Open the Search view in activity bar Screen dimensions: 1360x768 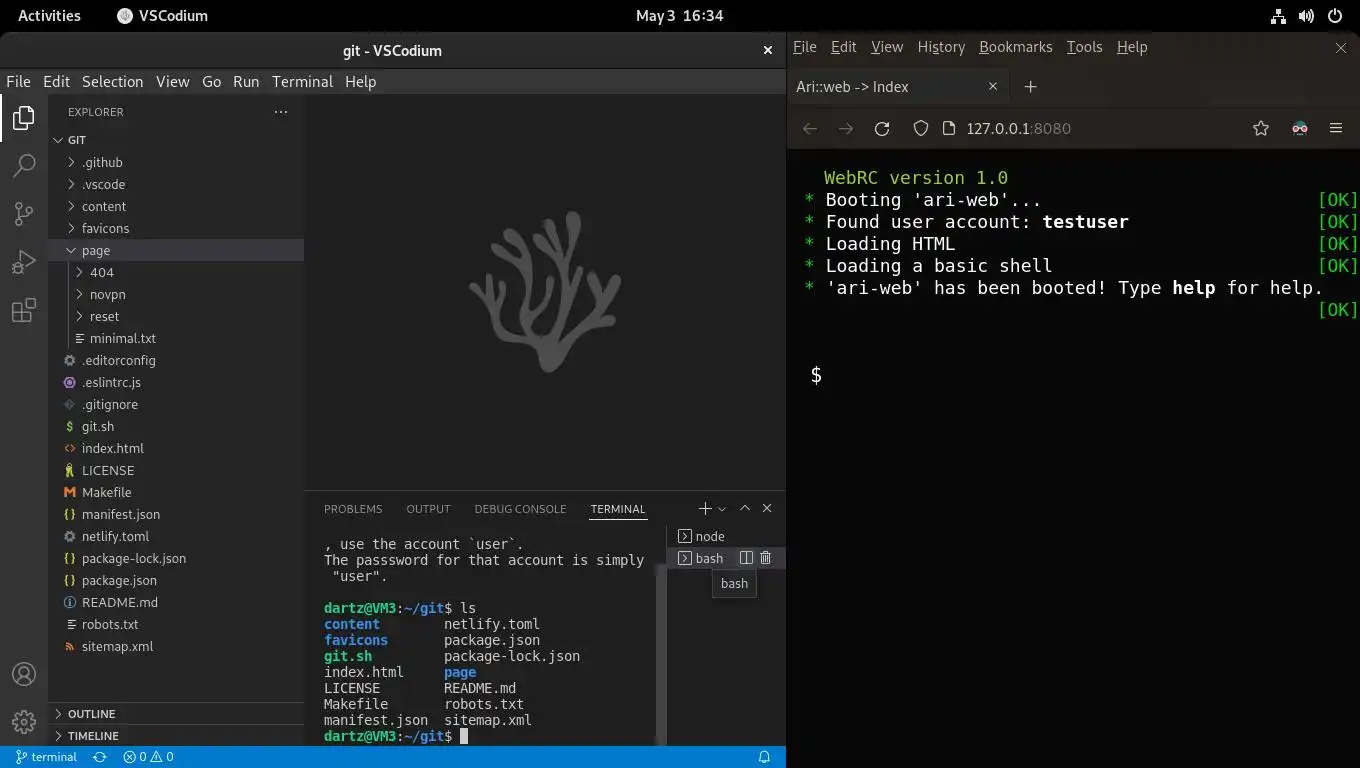point(24,165)
